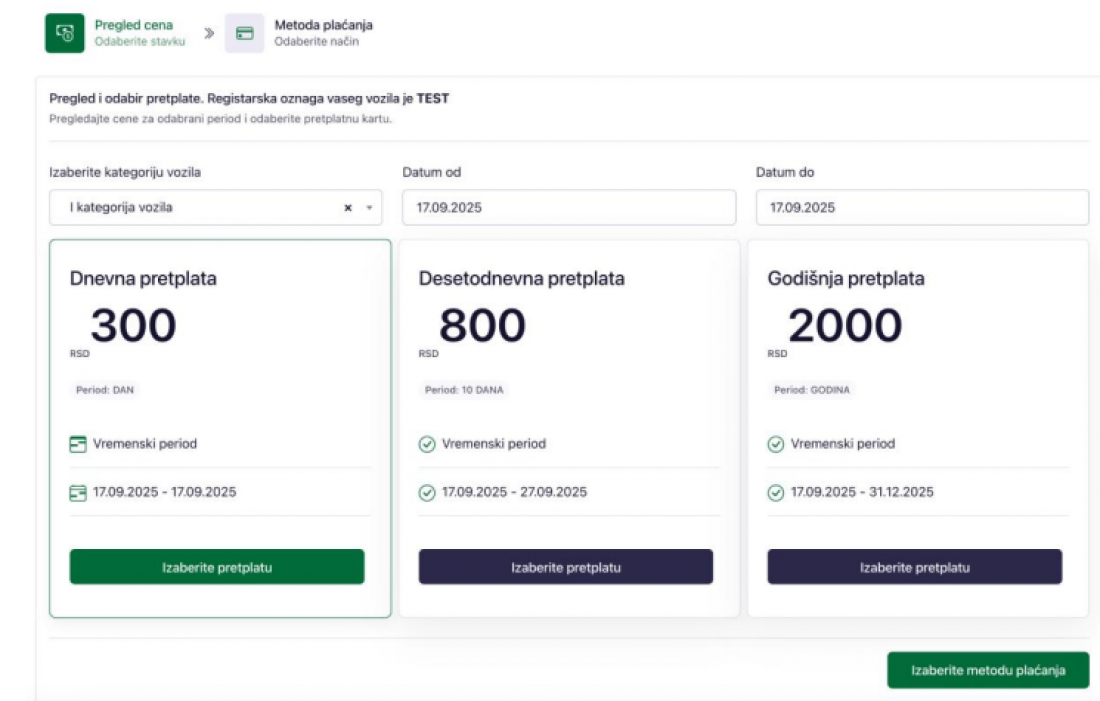
Task: Clear the selected vehicle category with X
Action: [x=348, y=208]
